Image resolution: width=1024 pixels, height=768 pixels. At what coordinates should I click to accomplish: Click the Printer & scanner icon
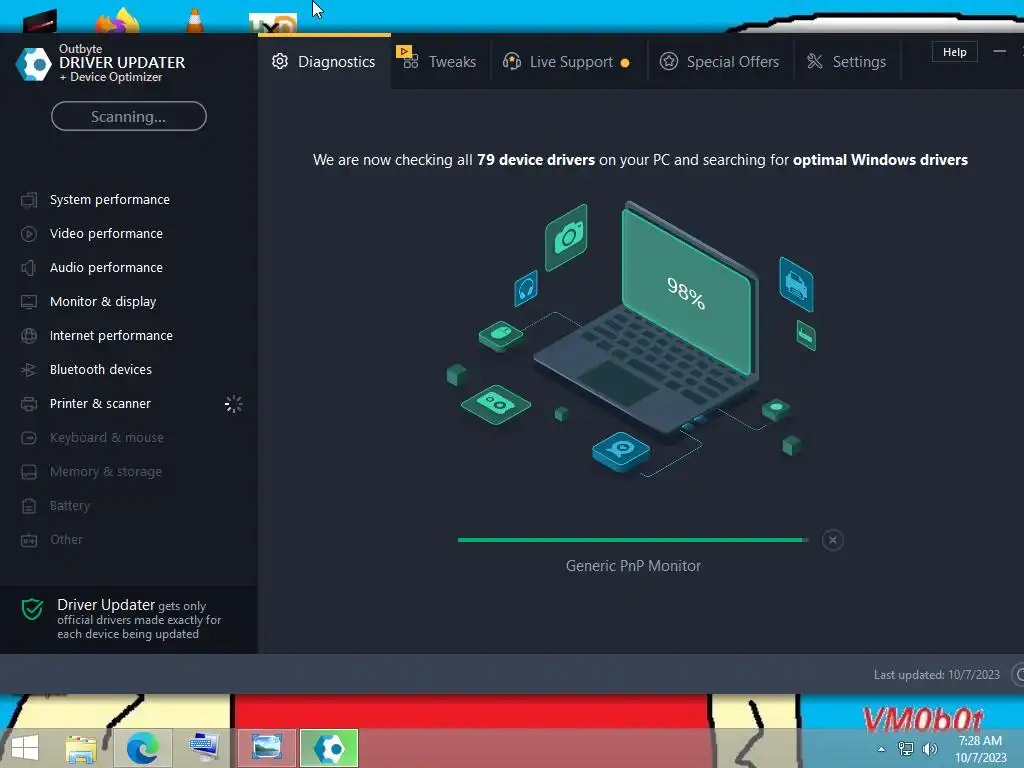(29, 404)
